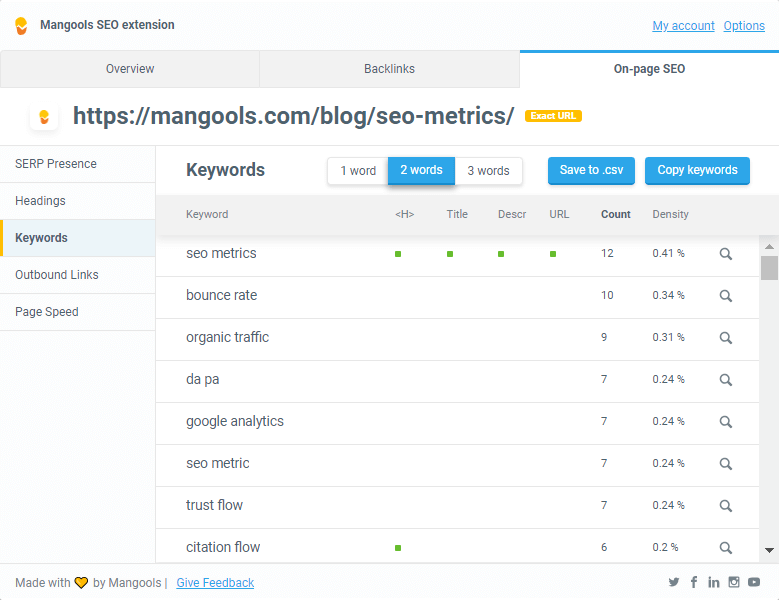Click the Mangools logo in header
779x600 pixels.
pos(21,26)
